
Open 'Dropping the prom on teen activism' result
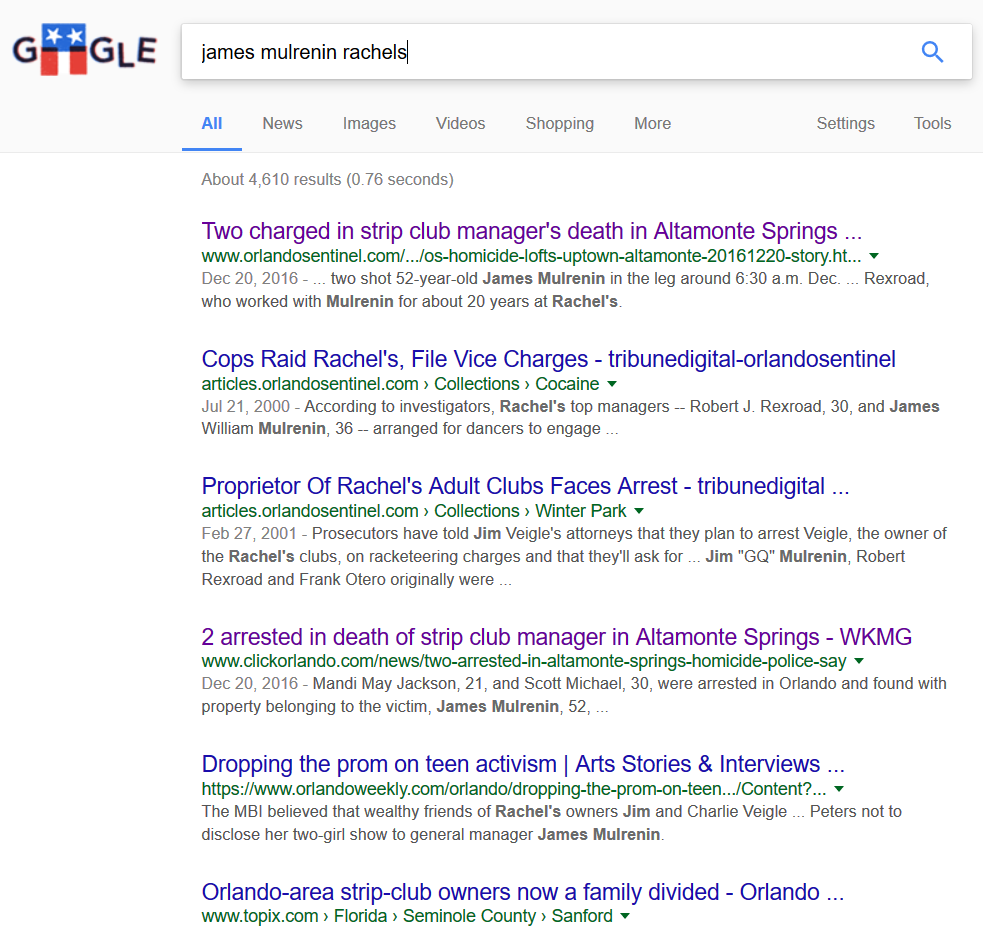(x=523, y=764)
